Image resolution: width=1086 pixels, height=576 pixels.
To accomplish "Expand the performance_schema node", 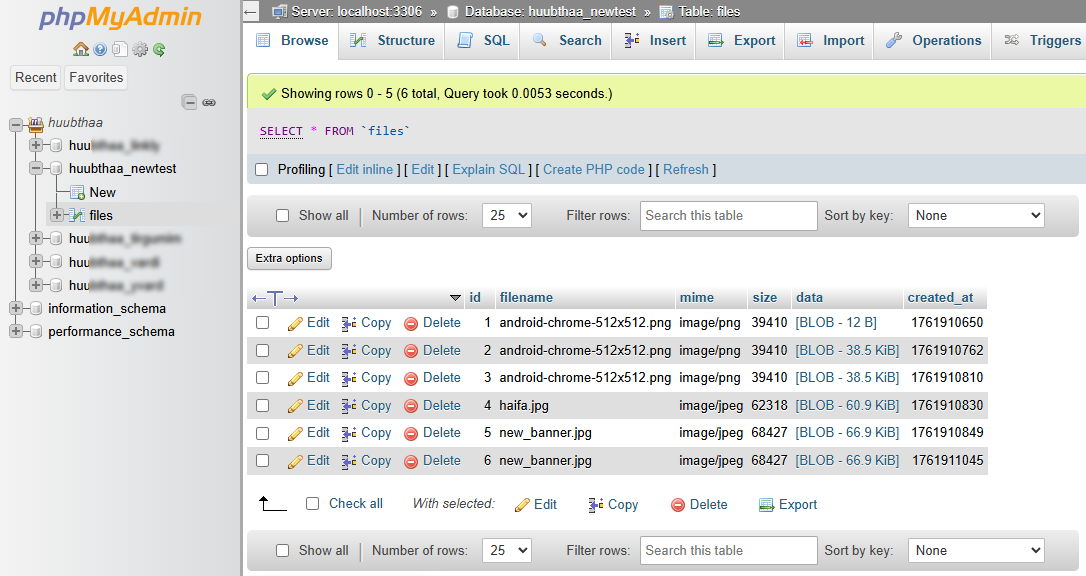I will click(x=15, y=332).
